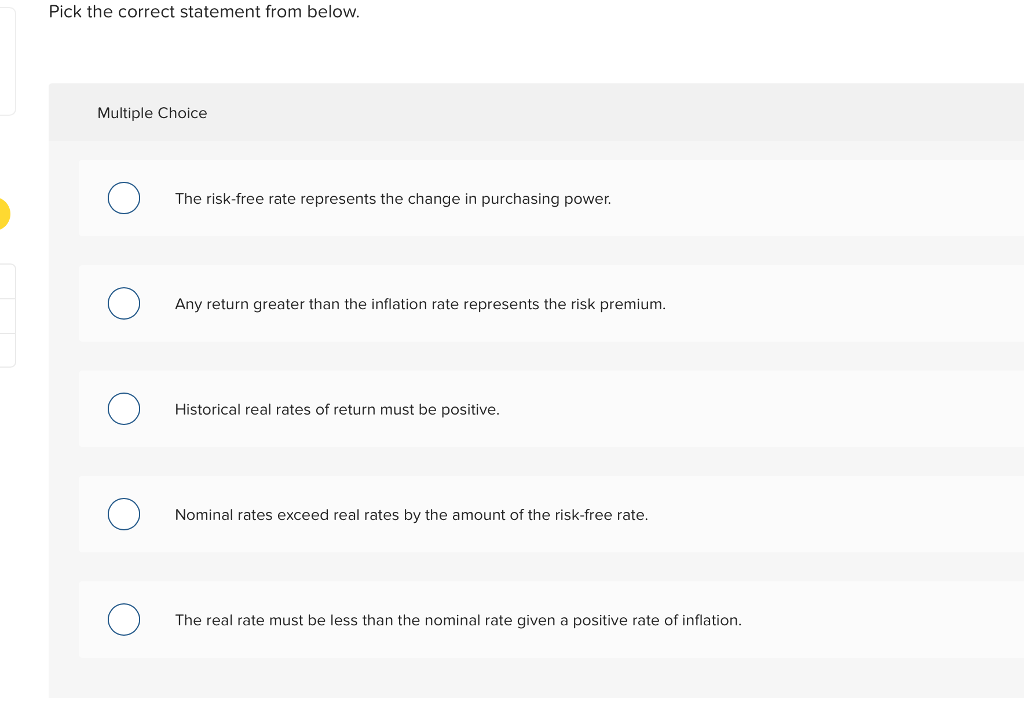
Task: Select the radio button for the inflation risk premium statement
Action: click(x=123, y=303)
